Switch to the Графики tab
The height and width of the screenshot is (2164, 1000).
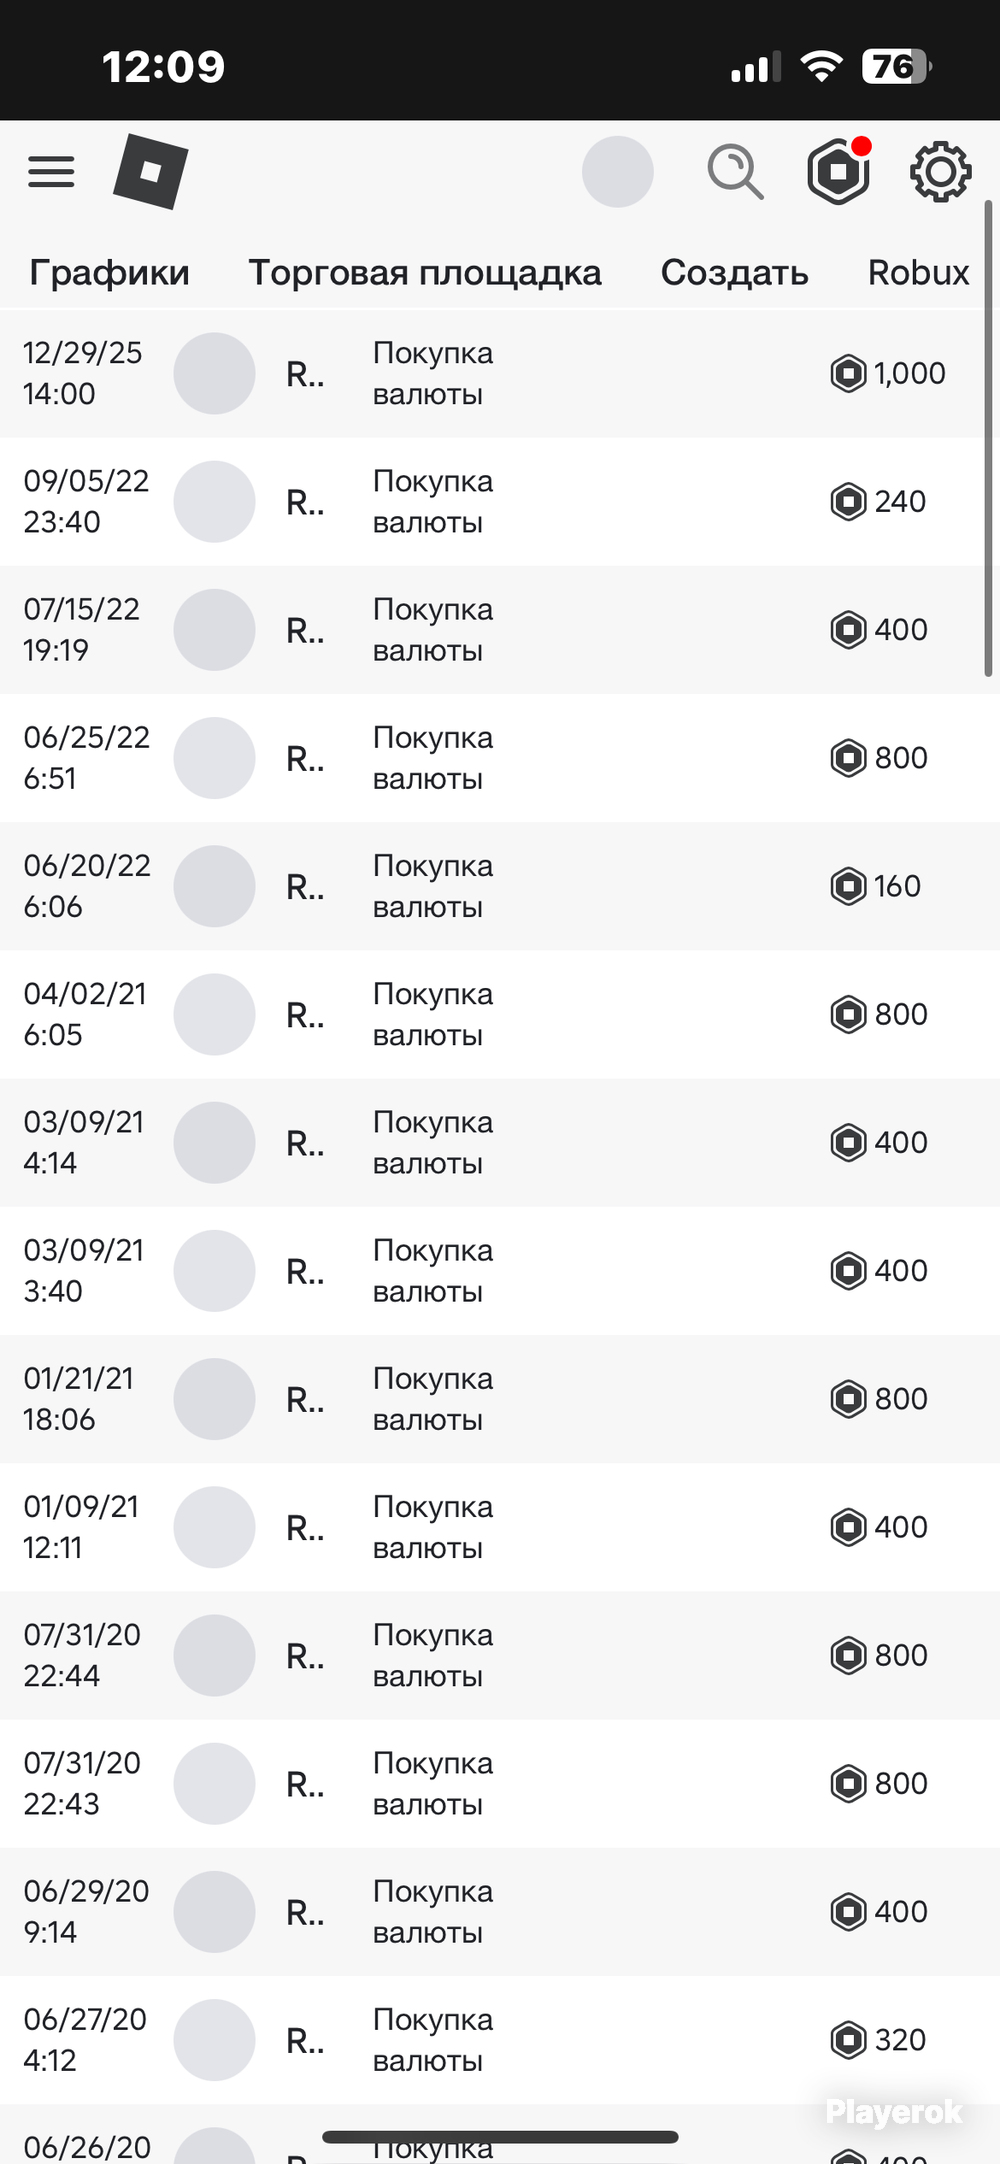109,272
